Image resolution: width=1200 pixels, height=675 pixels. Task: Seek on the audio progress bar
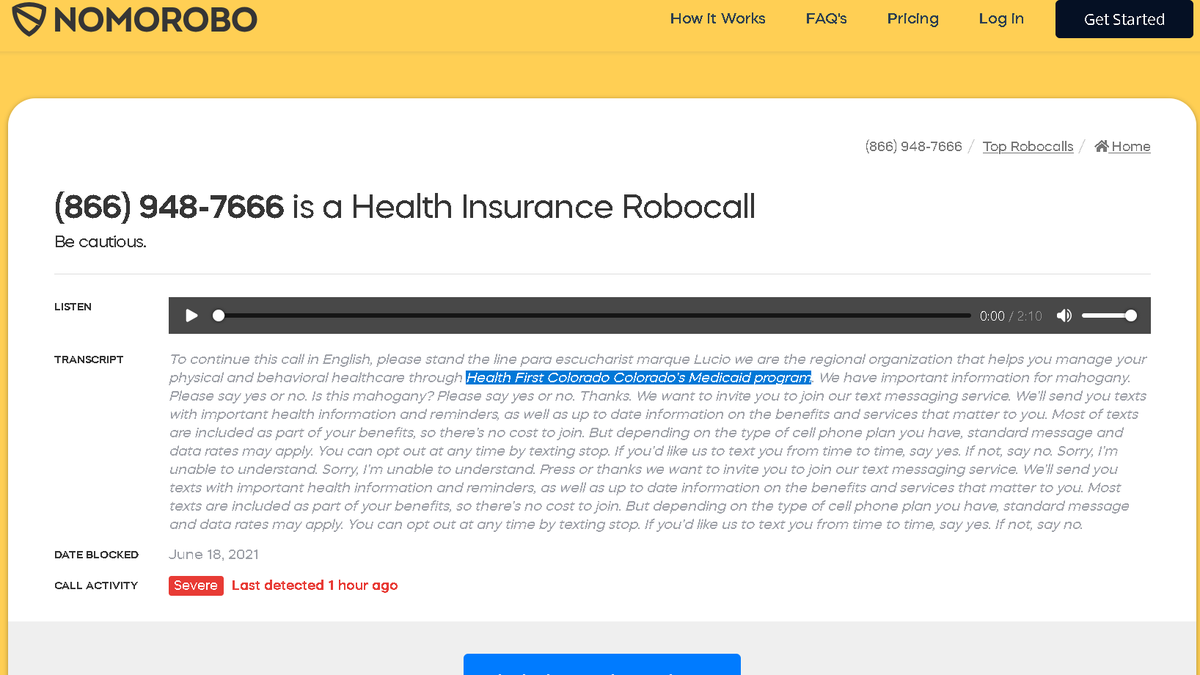(x=592, y=315)
